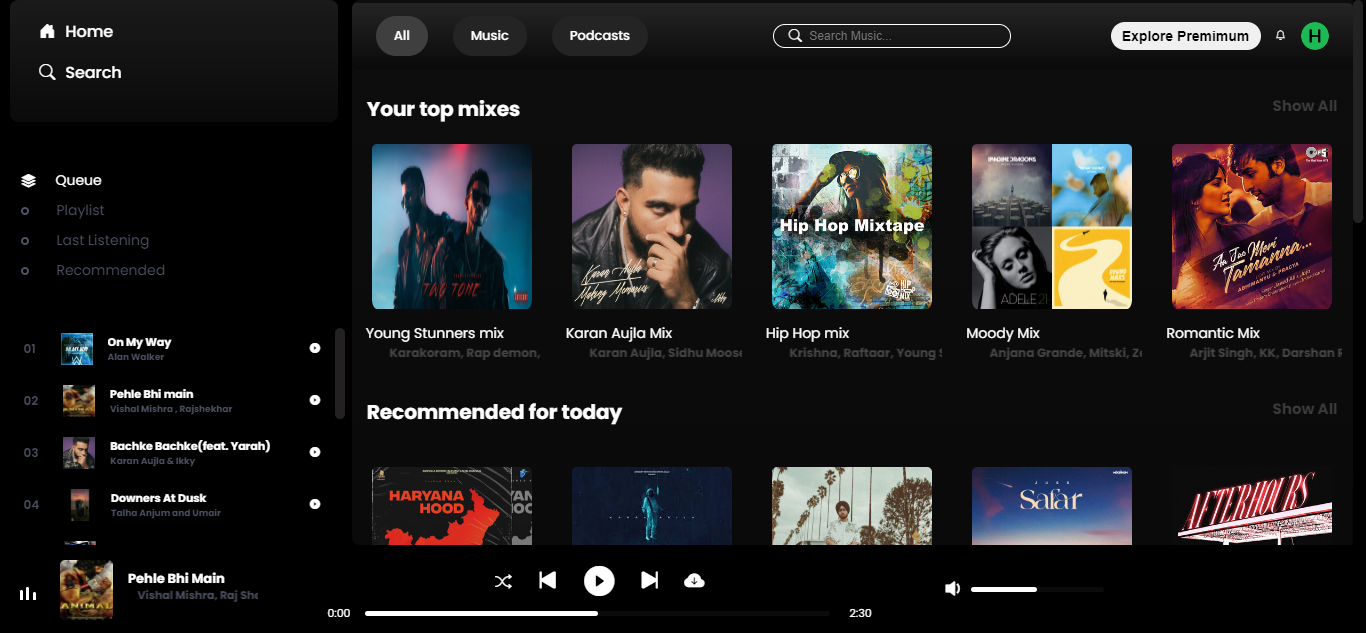This screenshot has width=1366, height=633.
Task: Click the song progress bar
Action: click(x=596, y=613)
